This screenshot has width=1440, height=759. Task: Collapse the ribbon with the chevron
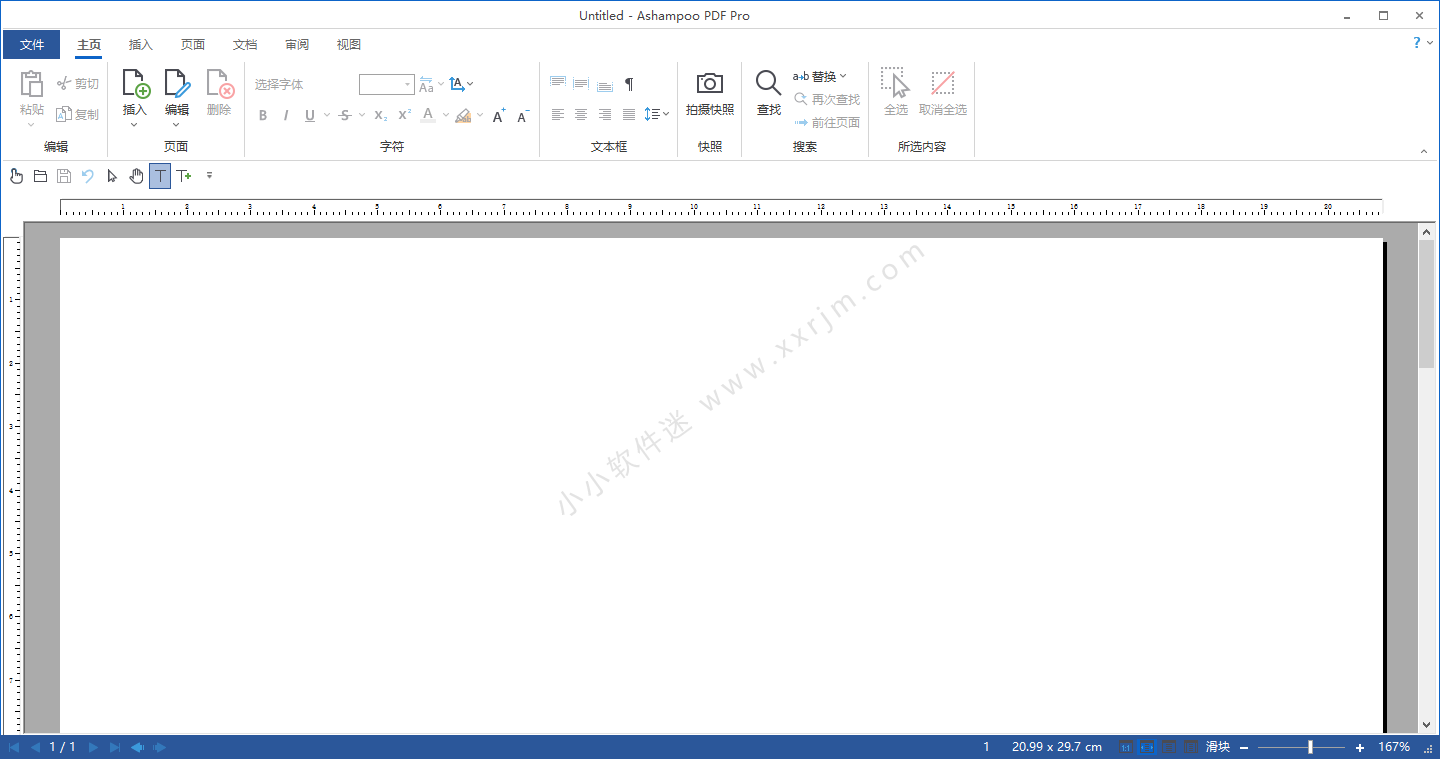point(1424,151)
